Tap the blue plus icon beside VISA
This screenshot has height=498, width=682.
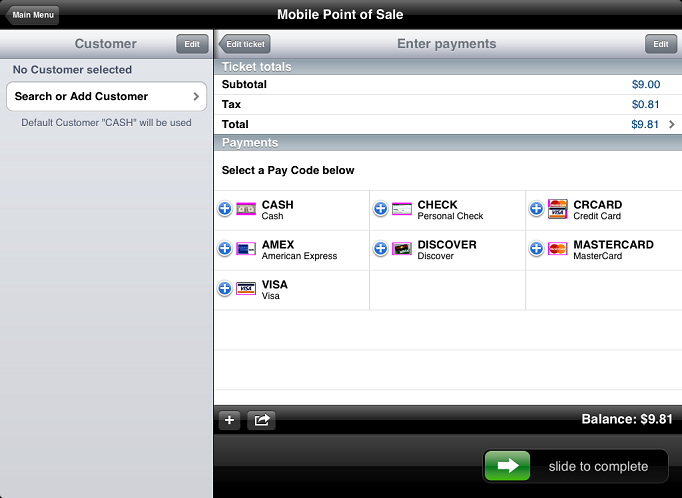224,288
